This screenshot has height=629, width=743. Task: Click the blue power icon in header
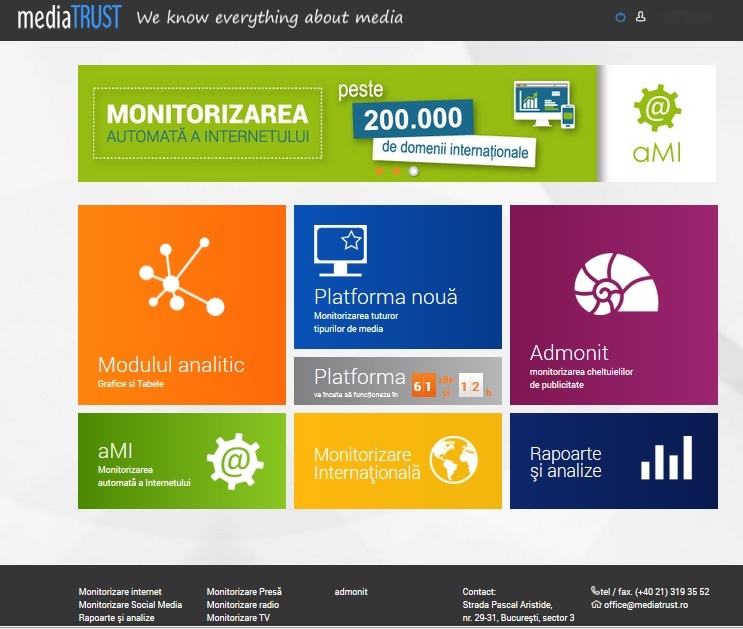pyautogui.click(x=620, y=17)
